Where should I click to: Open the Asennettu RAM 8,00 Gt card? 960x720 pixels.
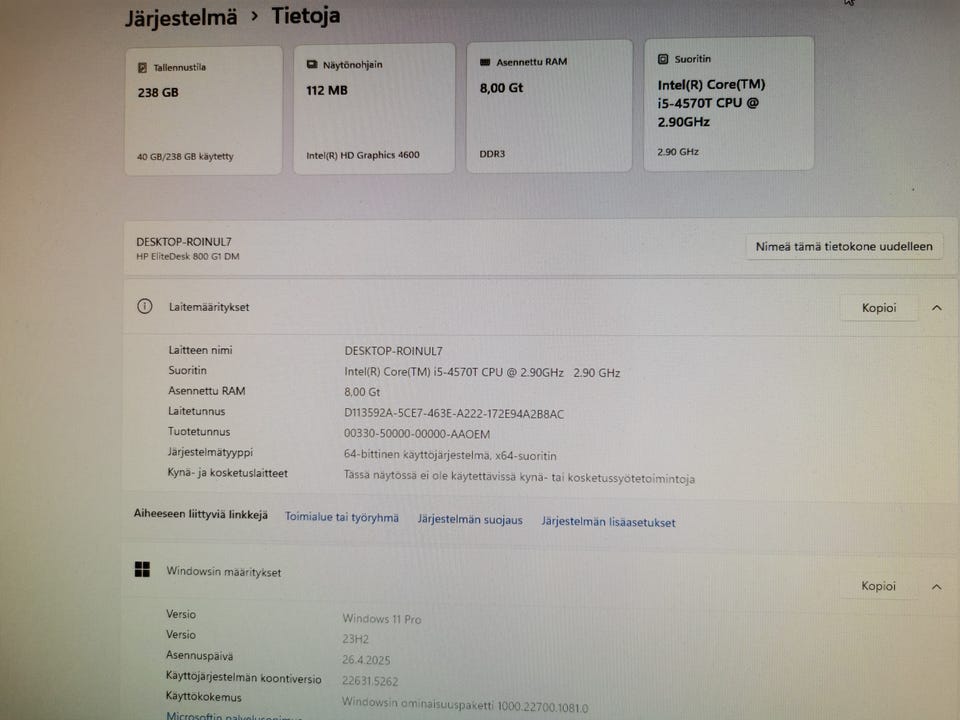tap(549, 107)
